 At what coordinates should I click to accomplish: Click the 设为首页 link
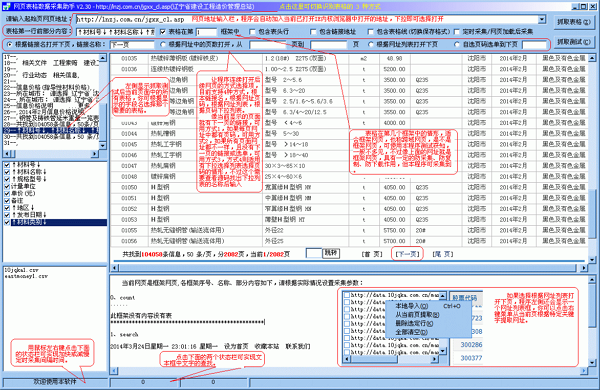pos(236,346)
